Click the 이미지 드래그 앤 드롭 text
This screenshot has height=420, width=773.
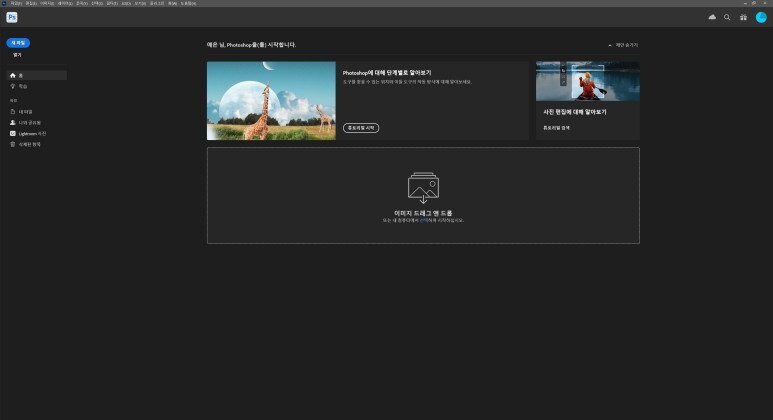[x=423, y=213]
